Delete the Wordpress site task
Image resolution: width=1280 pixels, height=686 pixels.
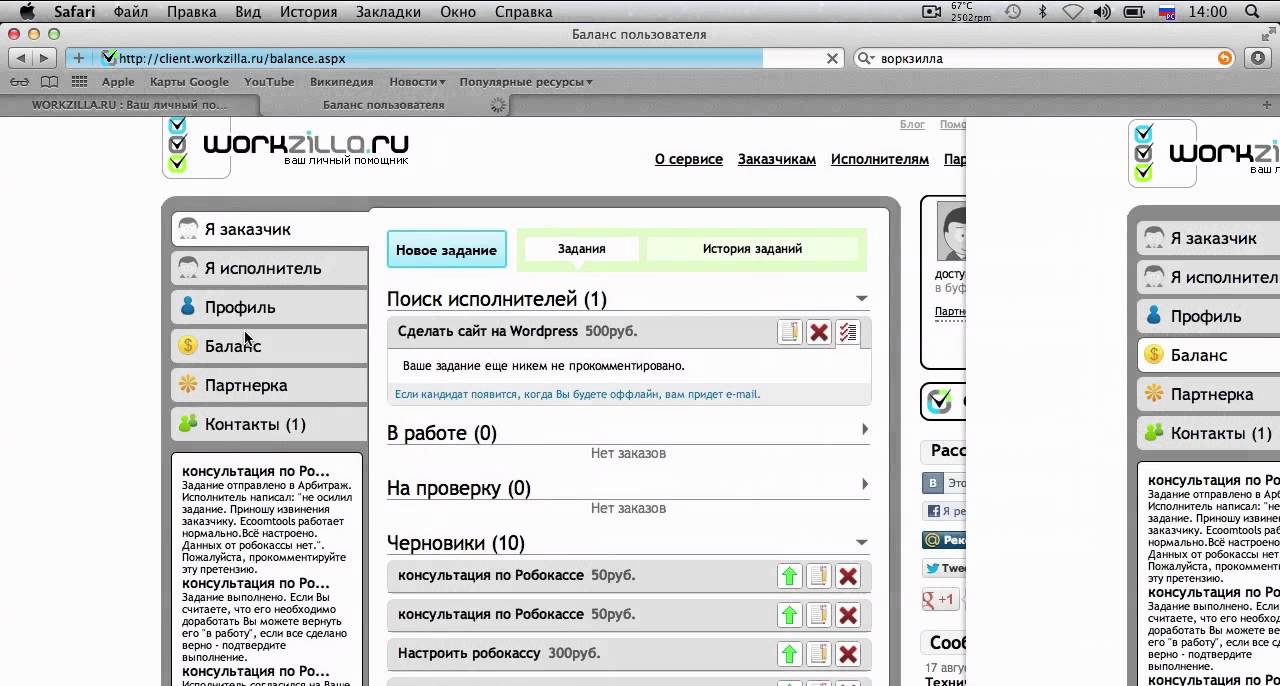(x=819, y=332)
